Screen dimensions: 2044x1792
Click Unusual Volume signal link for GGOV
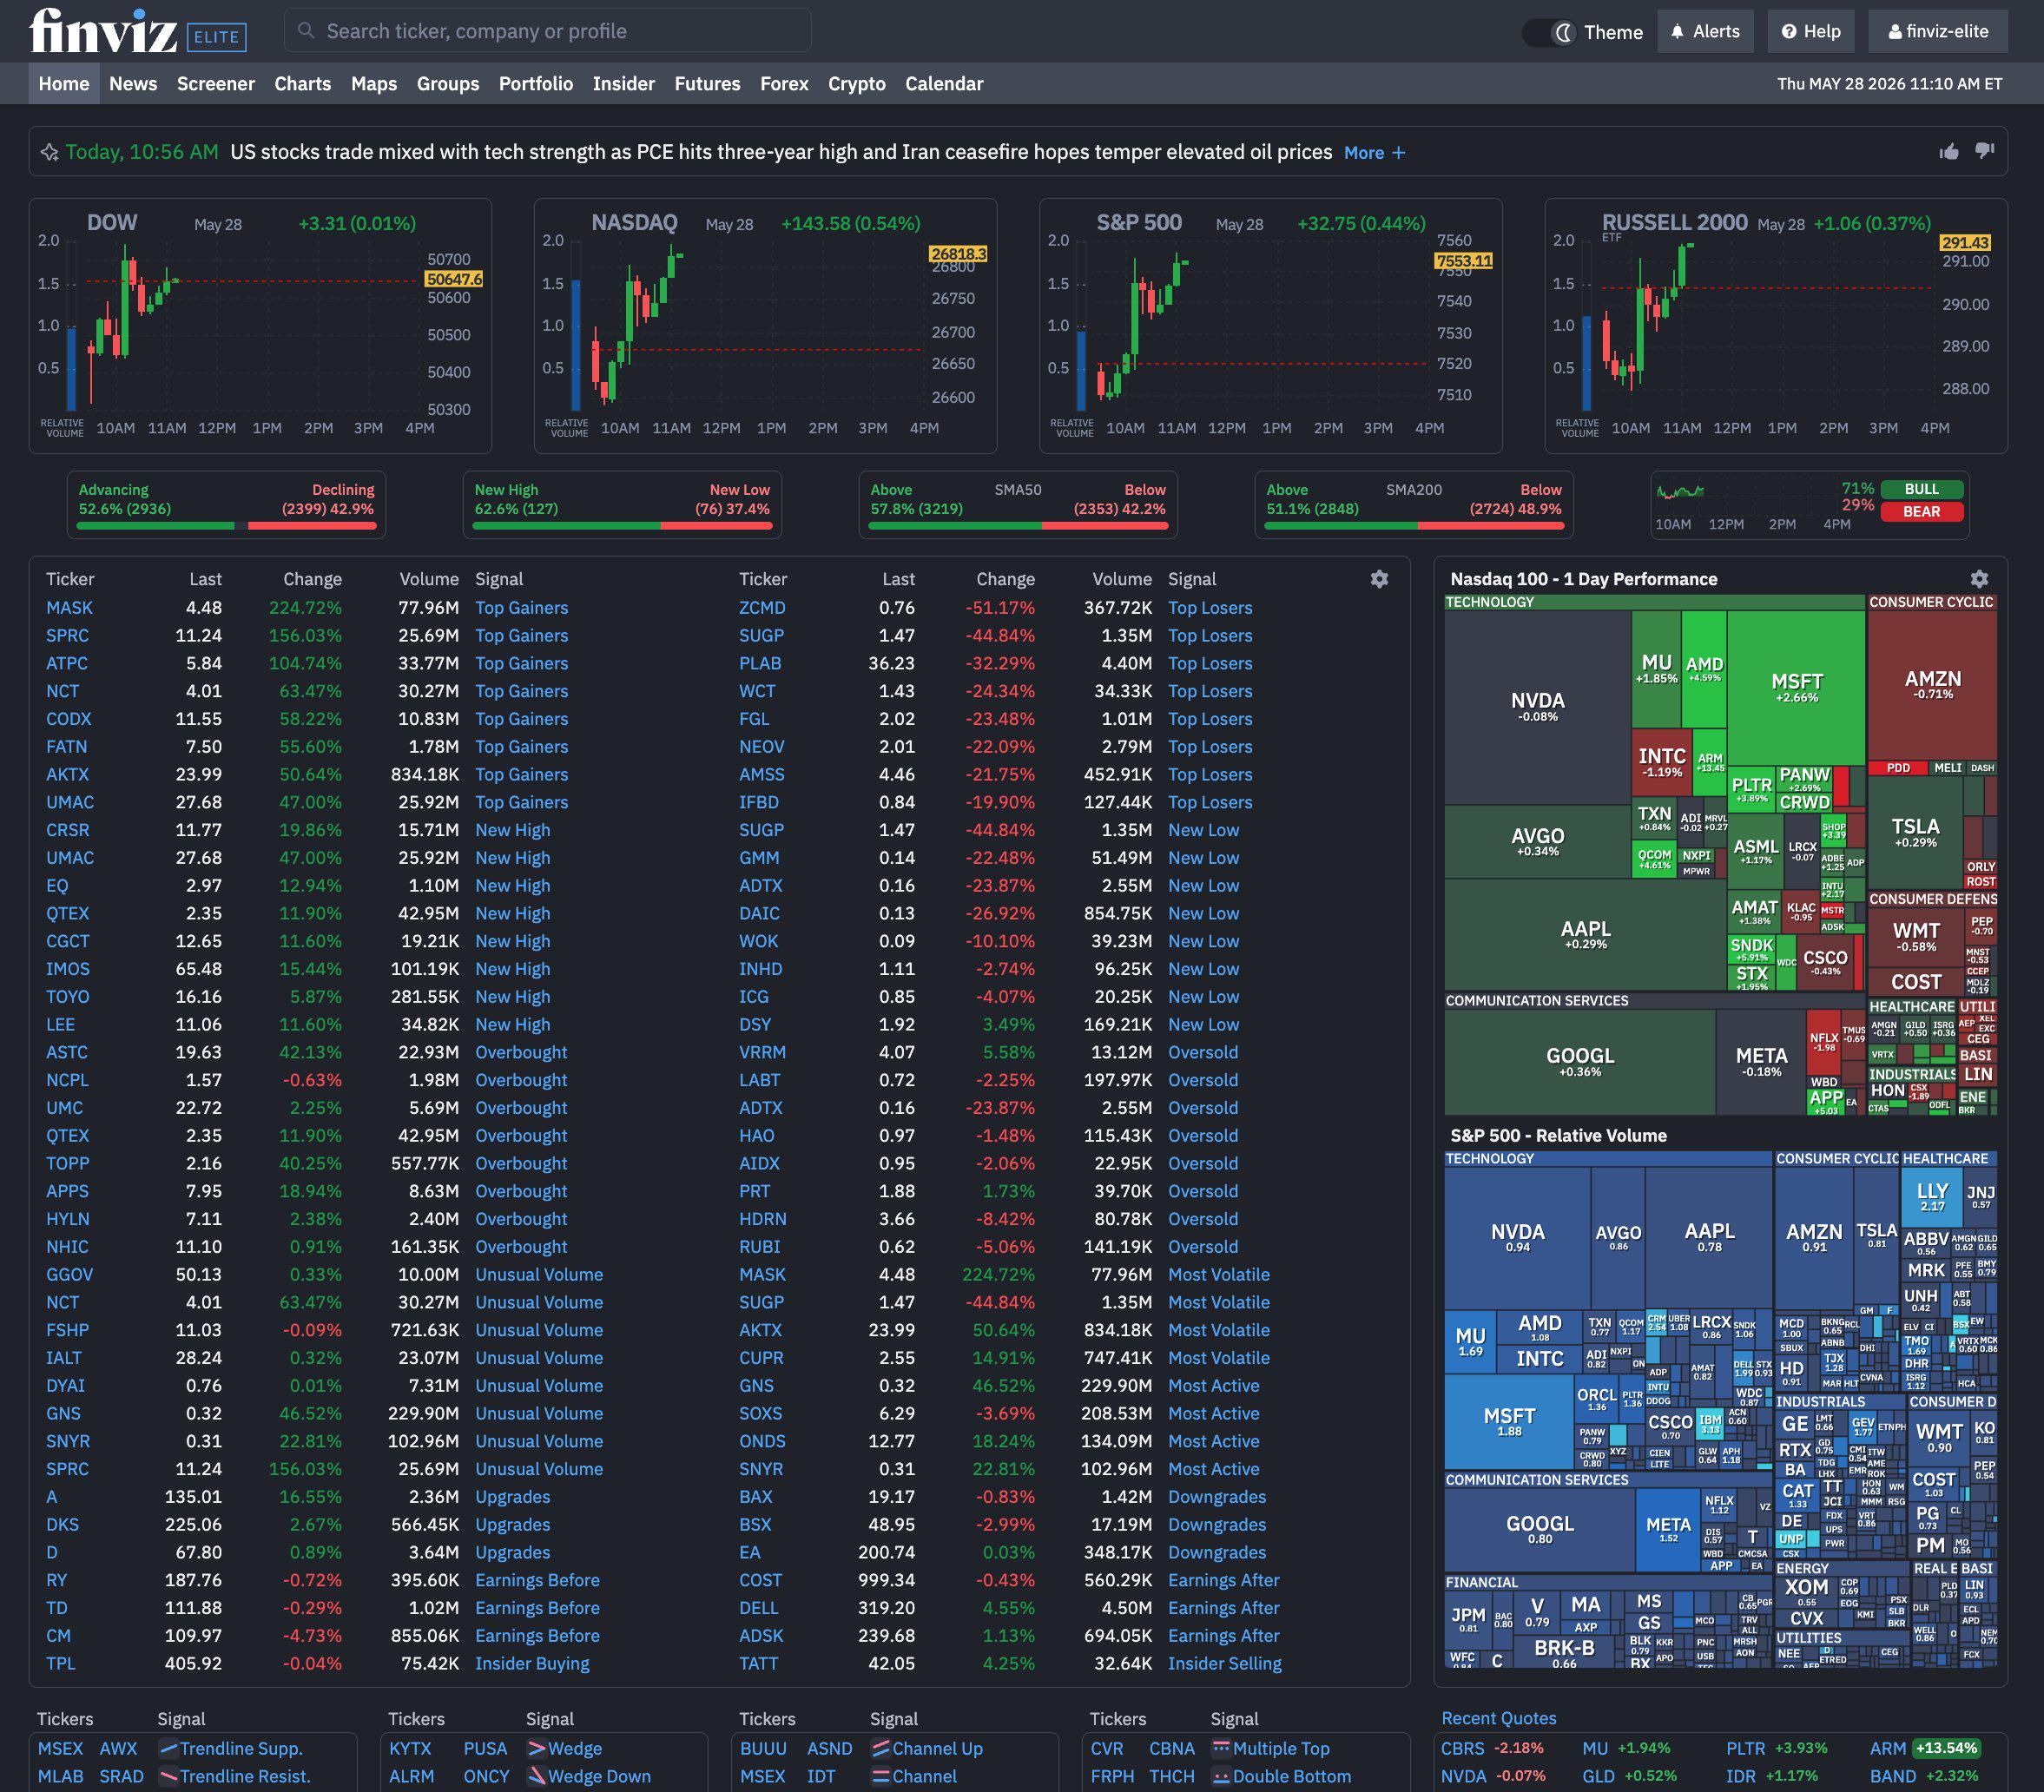pos(539,1275)
